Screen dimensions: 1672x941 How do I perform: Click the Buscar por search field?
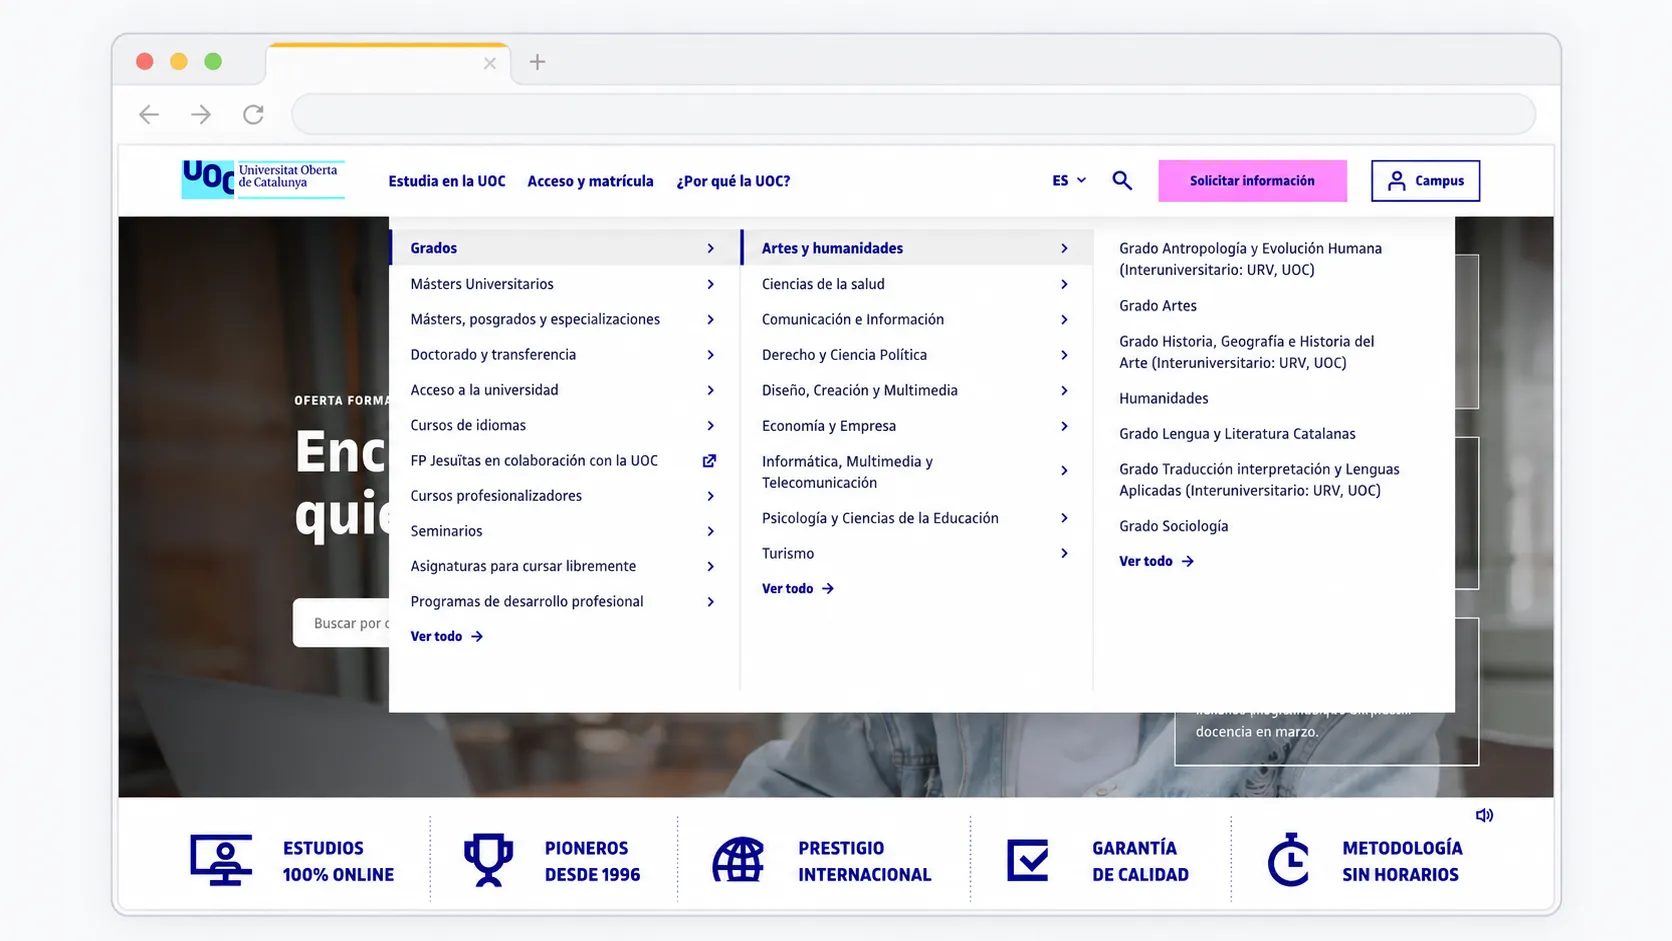click(341, 623)
